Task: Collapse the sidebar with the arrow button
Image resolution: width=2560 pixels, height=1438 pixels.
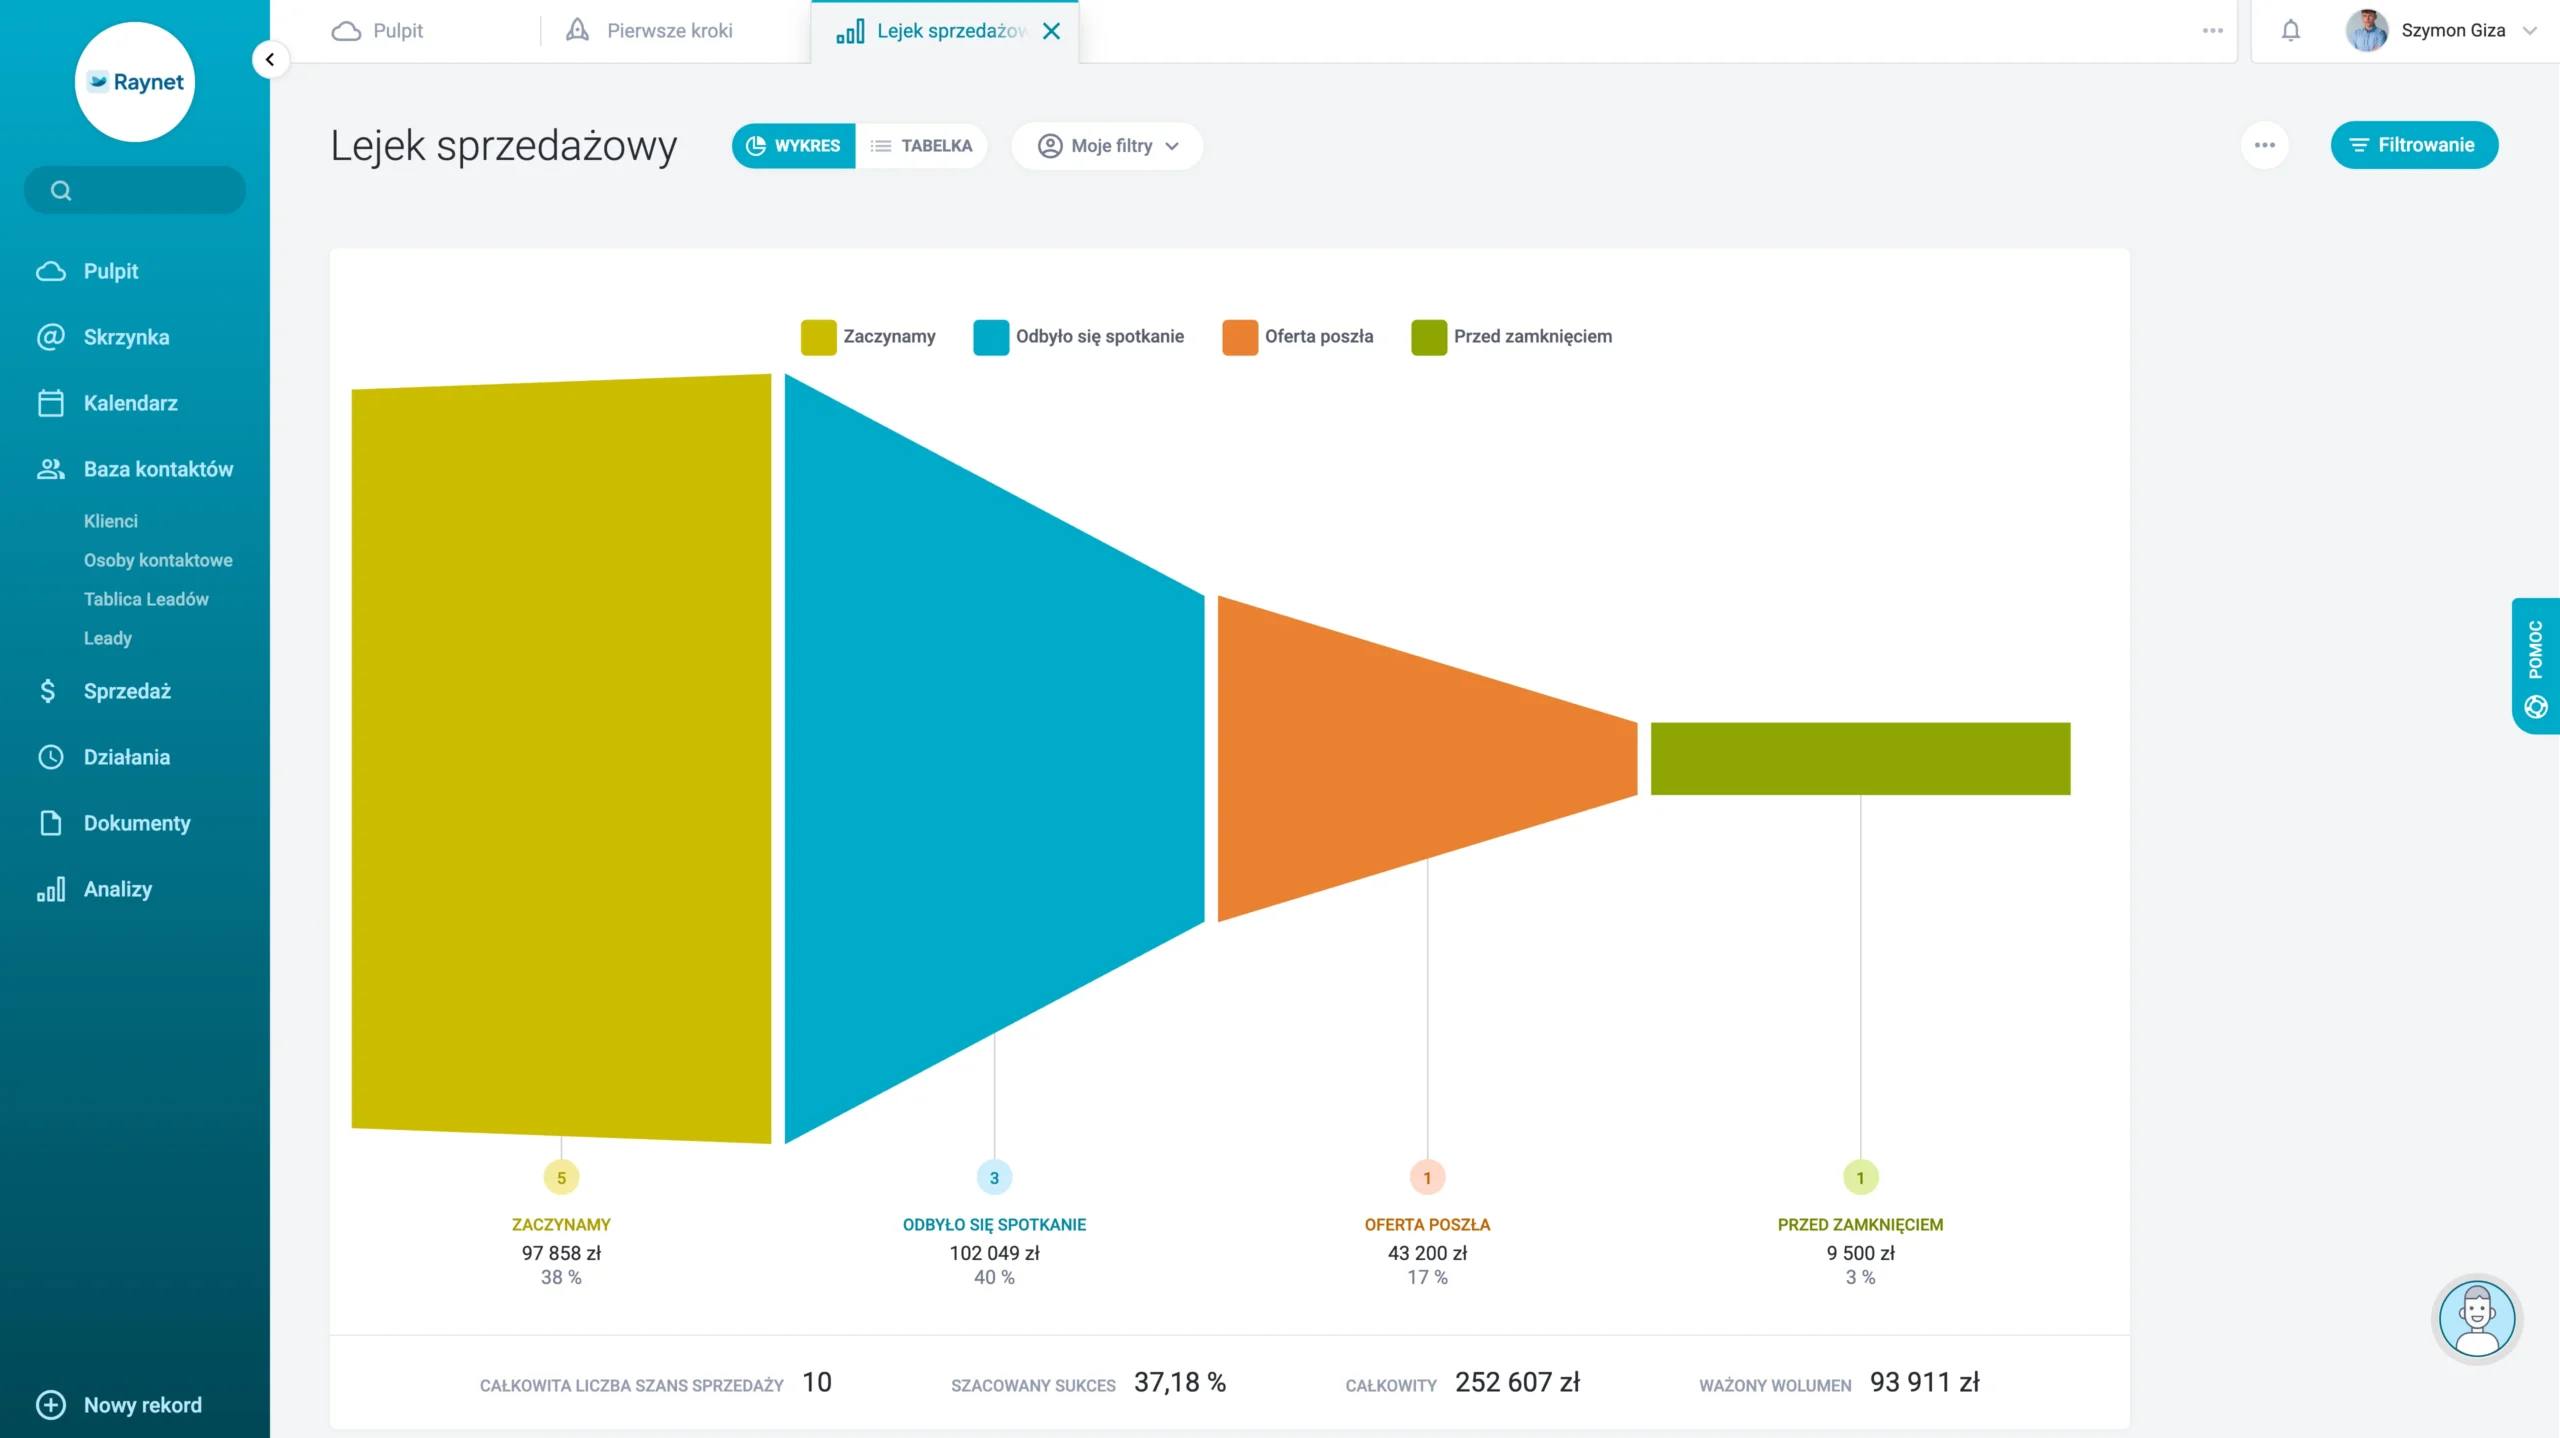Action: (270, 60)
